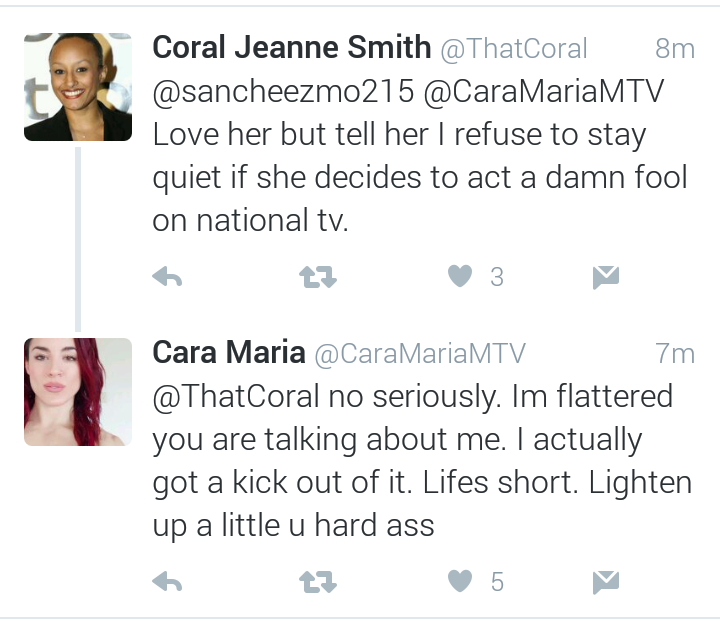Open the @ThatCoral handle beside Coral's name
Viewport: 720px width, 641px height.
pos(514,49)
